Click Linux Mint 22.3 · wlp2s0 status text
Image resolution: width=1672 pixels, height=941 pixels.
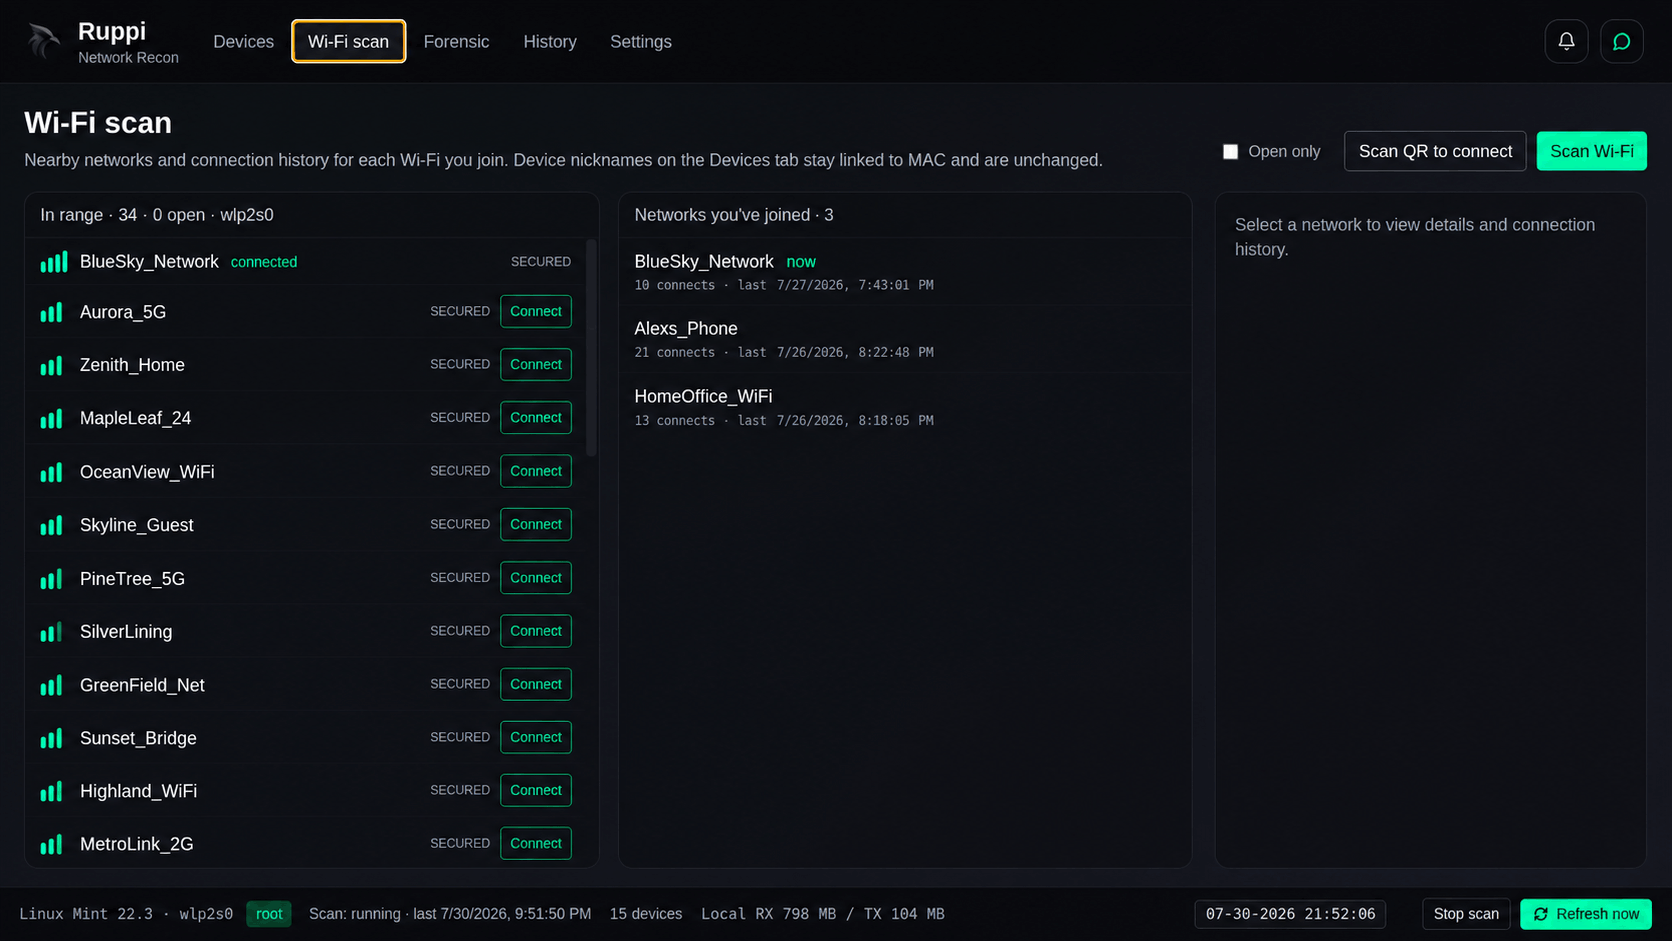(126, 914)
